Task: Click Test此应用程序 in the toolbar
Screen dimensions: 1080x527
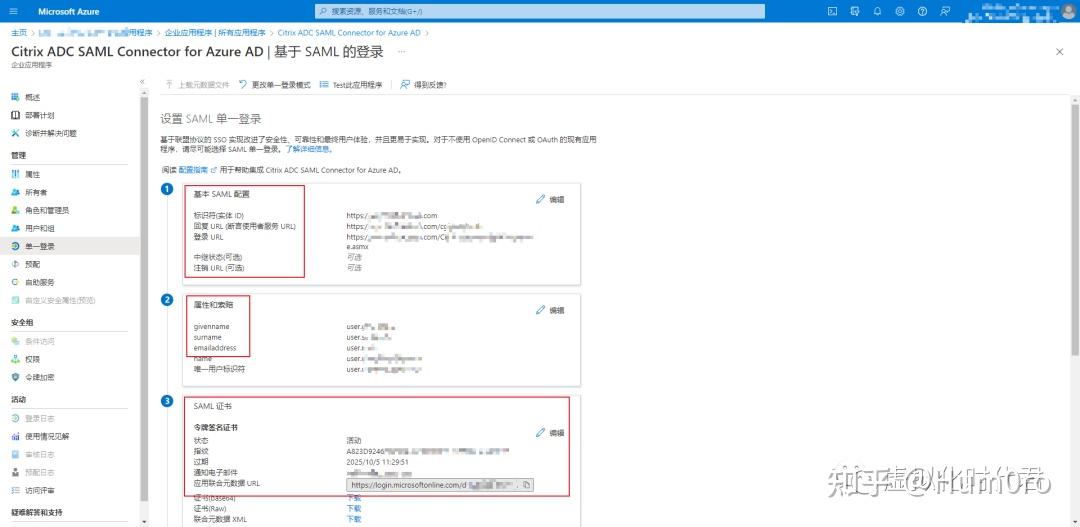Action: click(x=351, y=85)
